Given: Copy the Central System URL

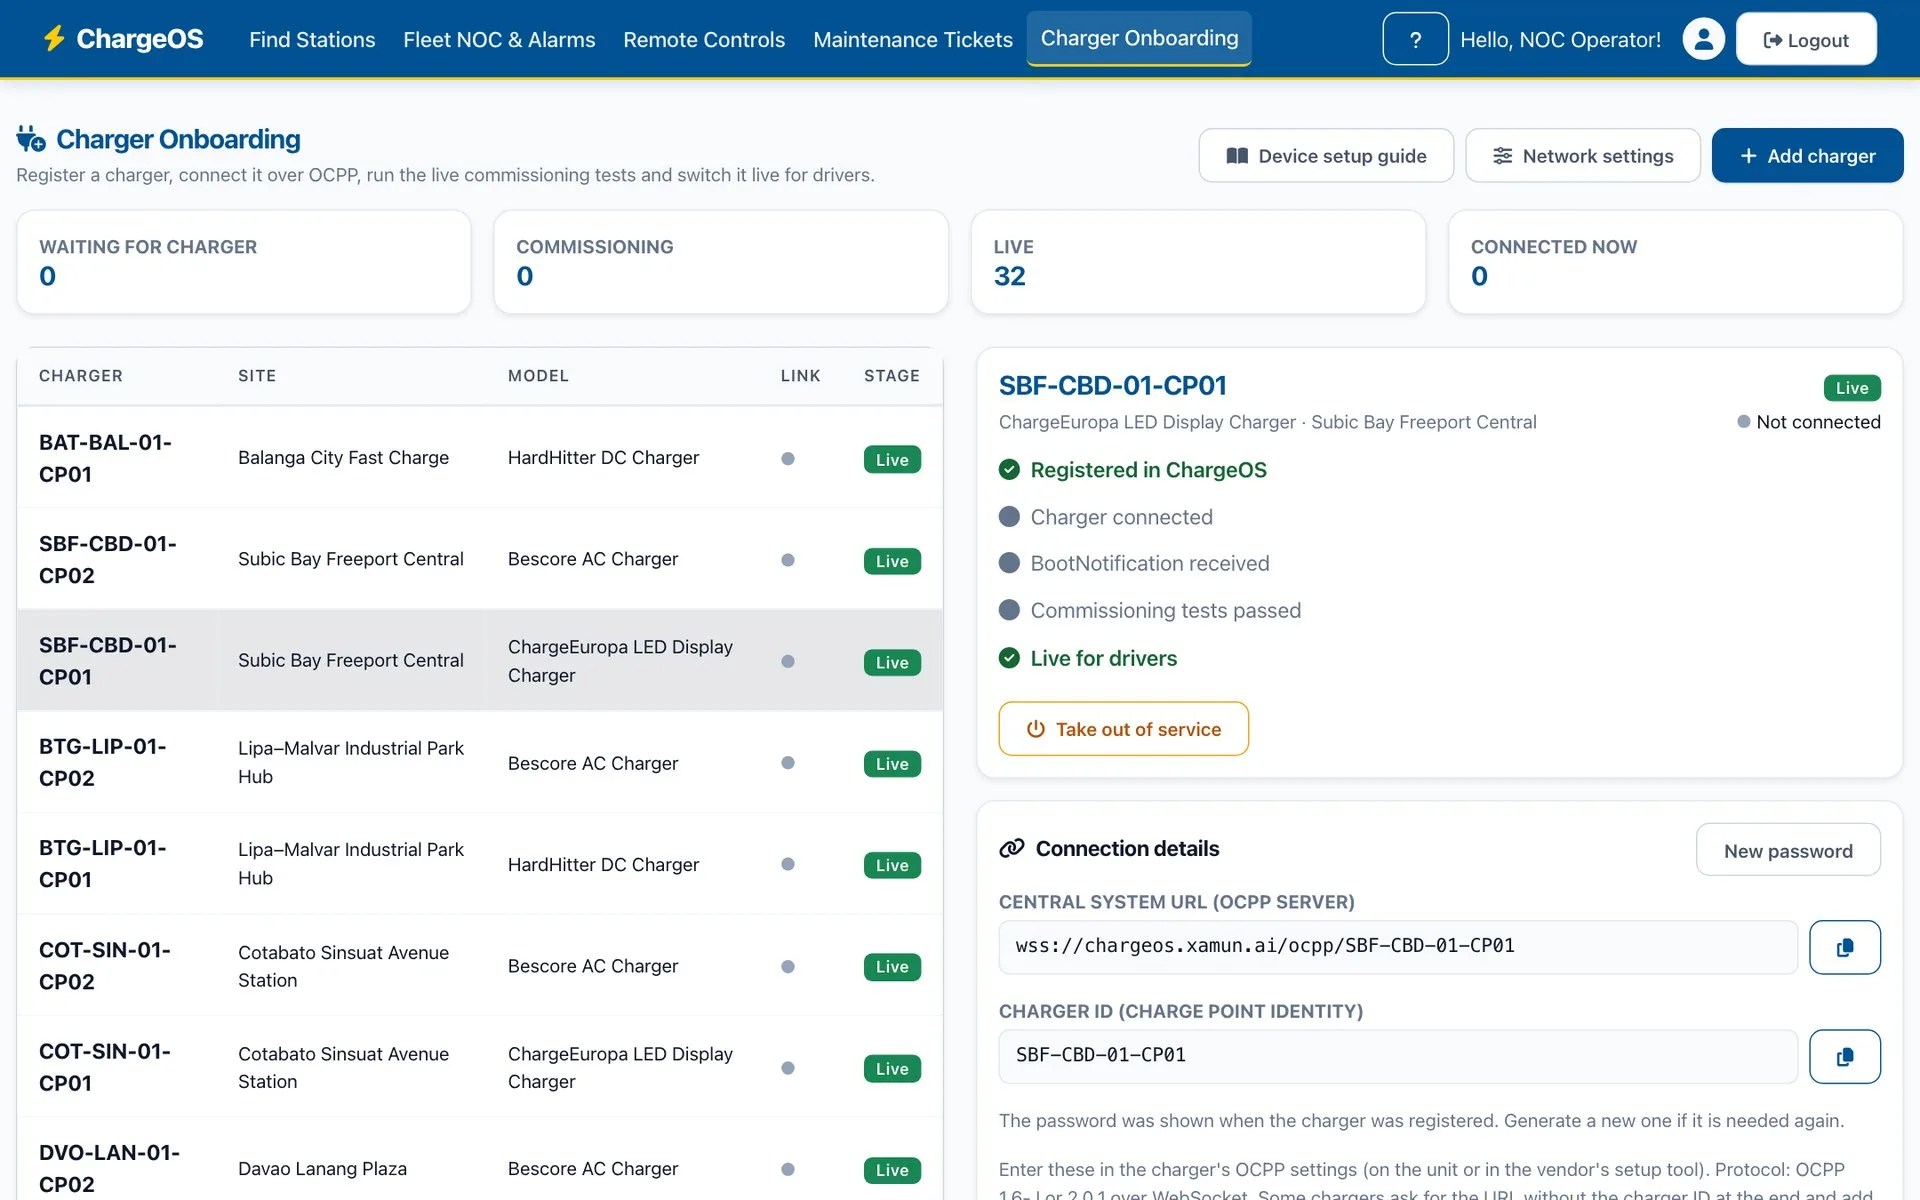Looking at the screenshot, I should [1844, 947].
